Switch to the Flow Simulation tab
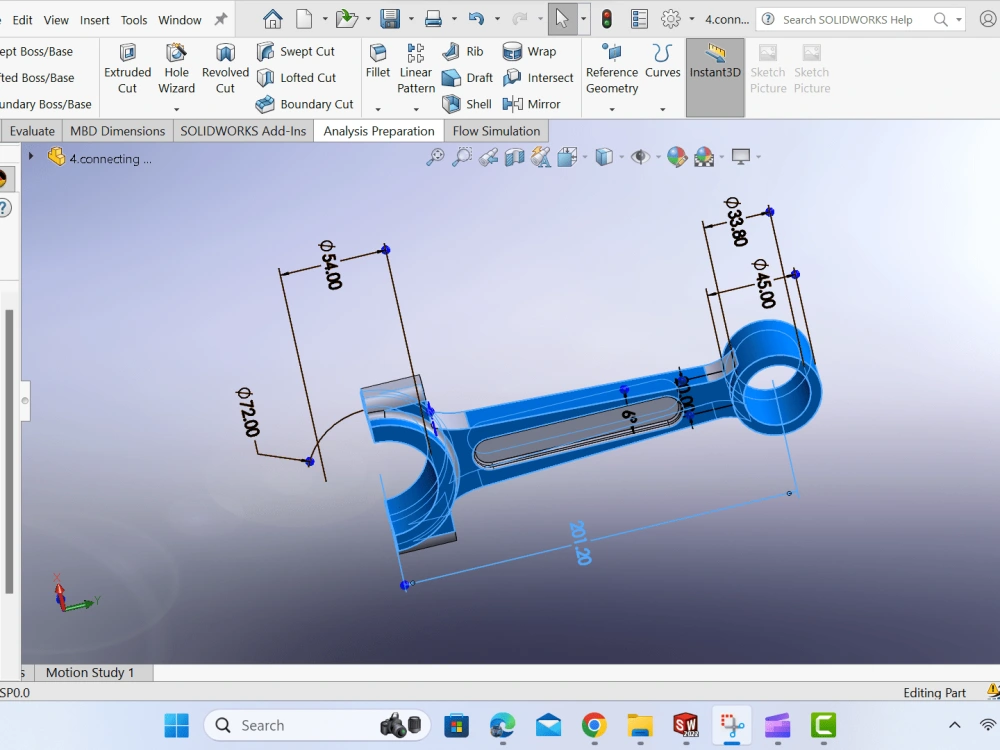This screenshot has height=750, width=1000. (496, 130)
